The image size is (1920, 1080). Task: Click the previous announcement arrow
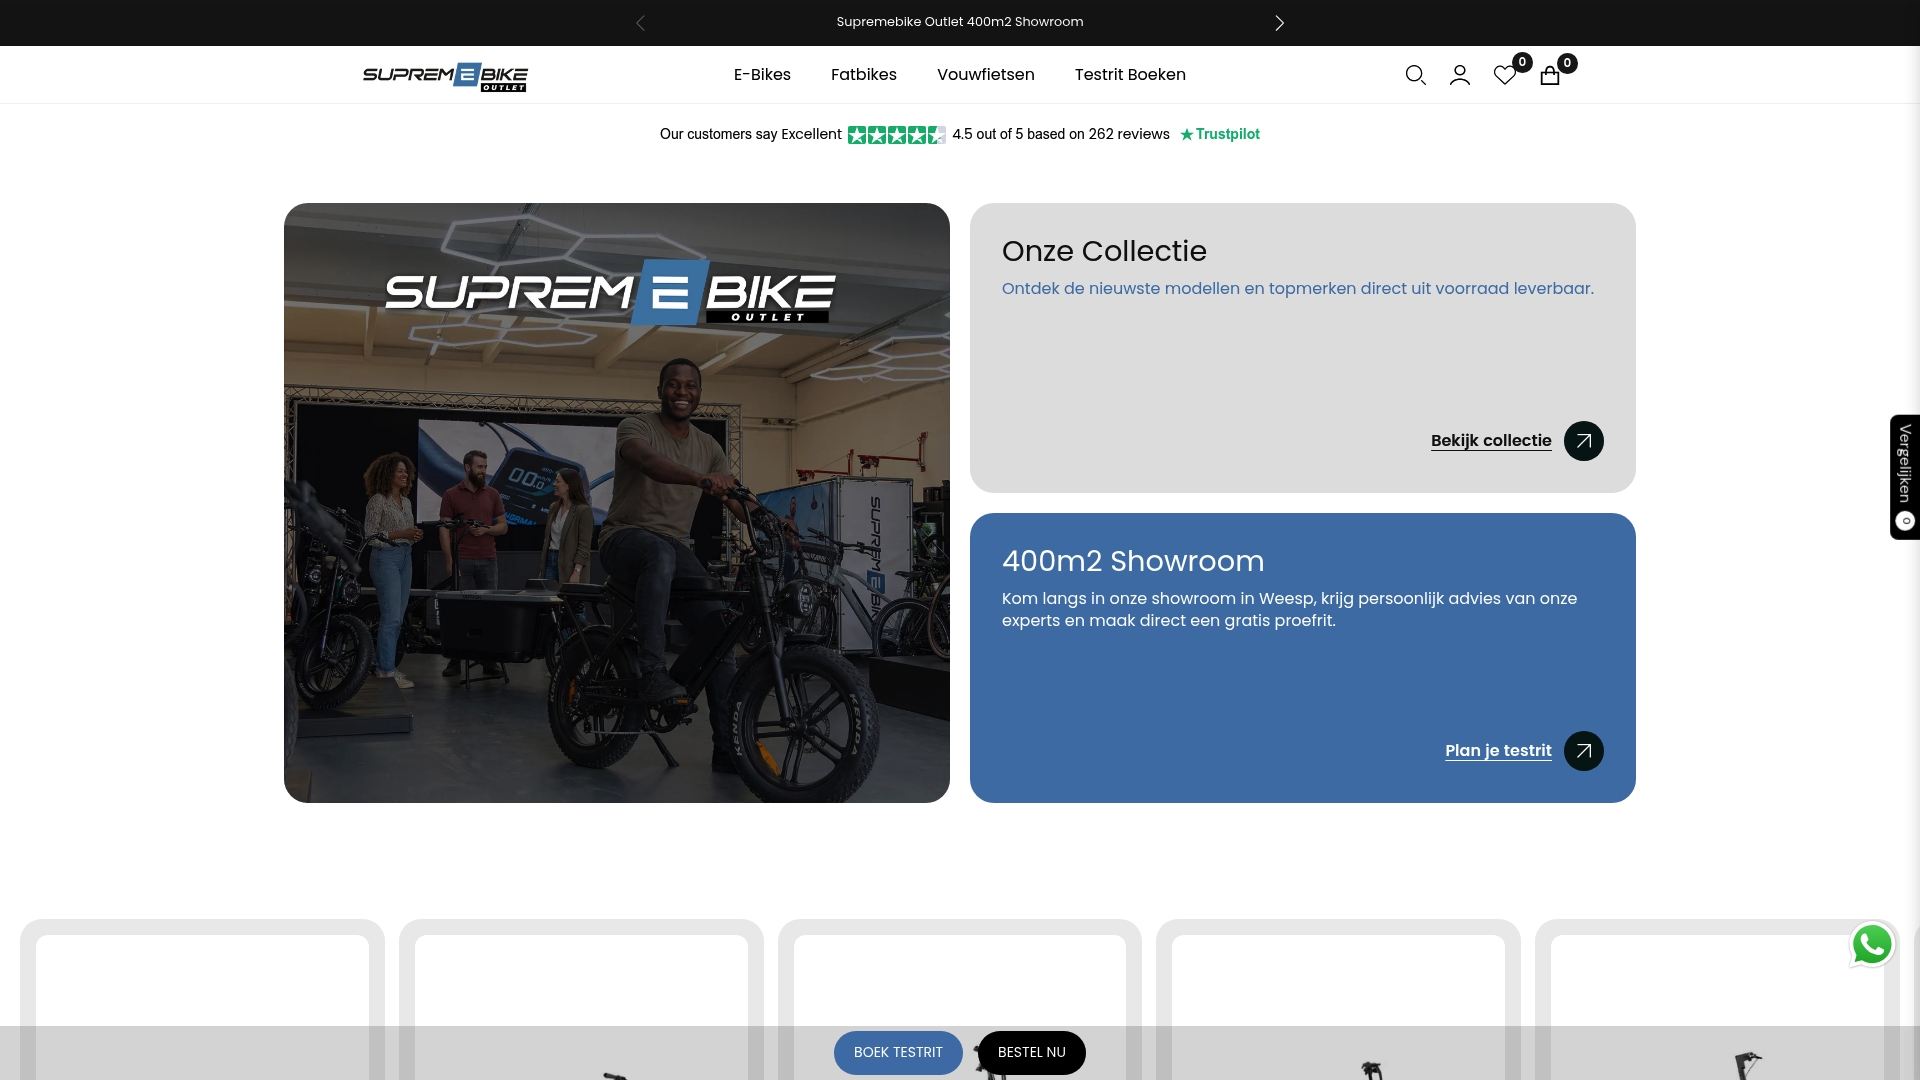(x=640, y=23)
